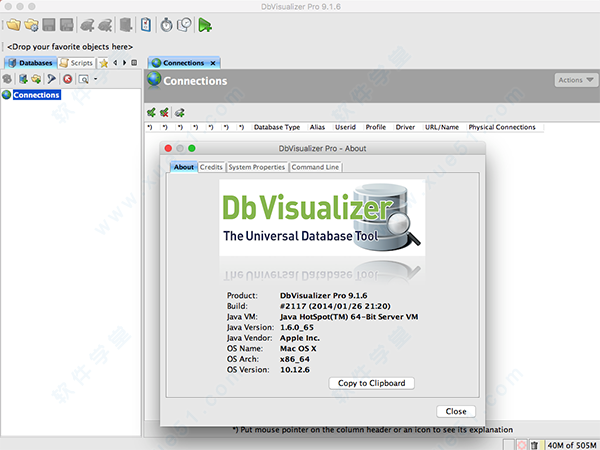Click the red close button of About dialog

168,148
